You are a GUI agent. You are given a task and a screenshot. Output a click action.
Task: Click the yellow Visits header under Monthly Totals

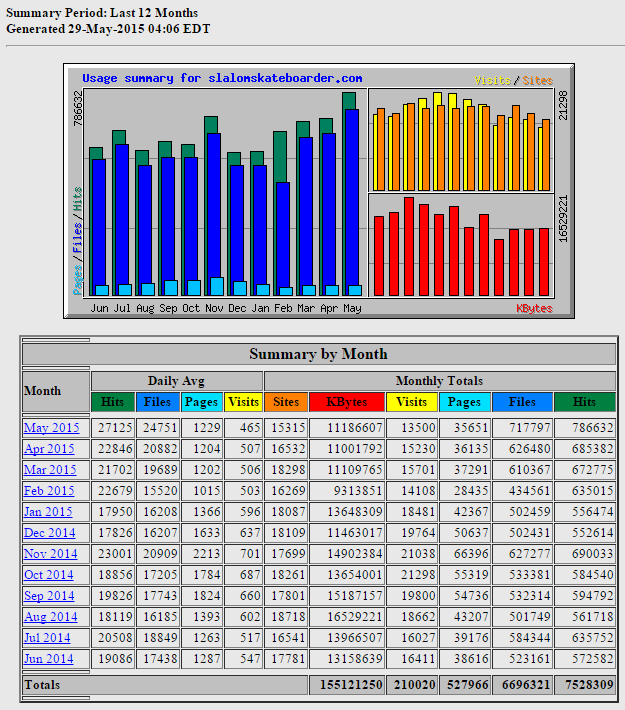tap(411, 402)
